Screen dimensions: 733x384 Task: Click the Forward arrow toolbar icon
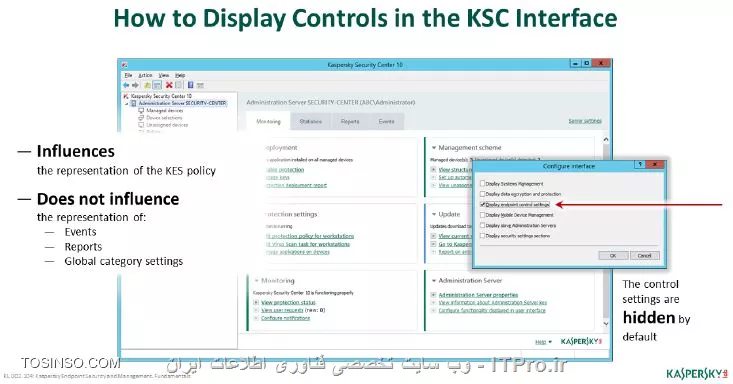[136, 85]
